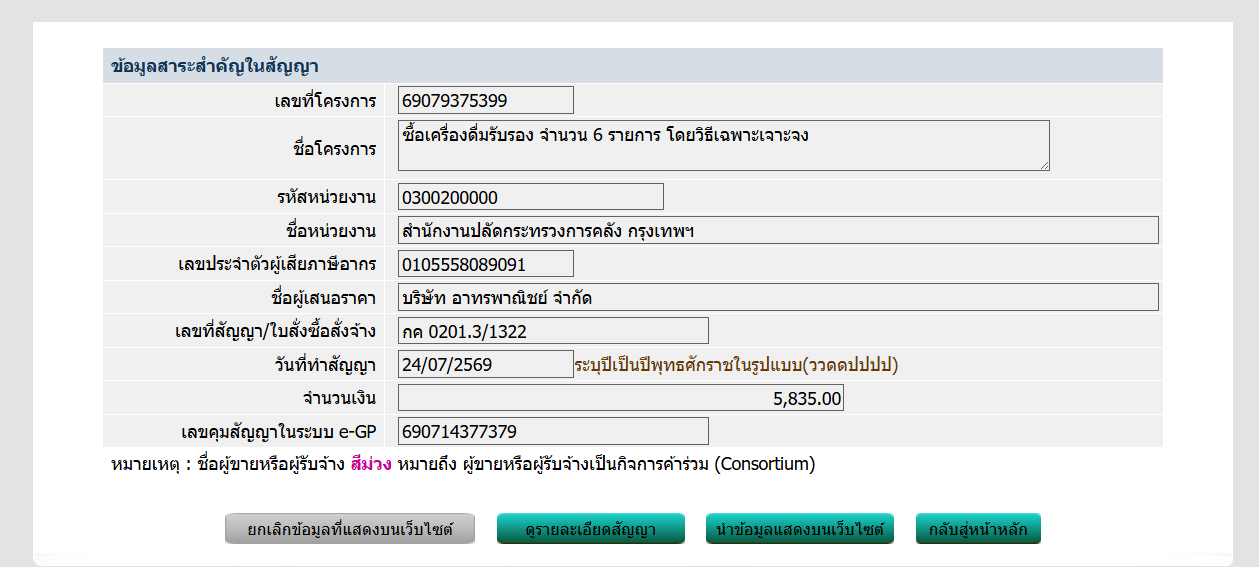Click the date format hint text
Viewport: 1259px width, 567px height.
pyautogui.click(x=736, y=365)
